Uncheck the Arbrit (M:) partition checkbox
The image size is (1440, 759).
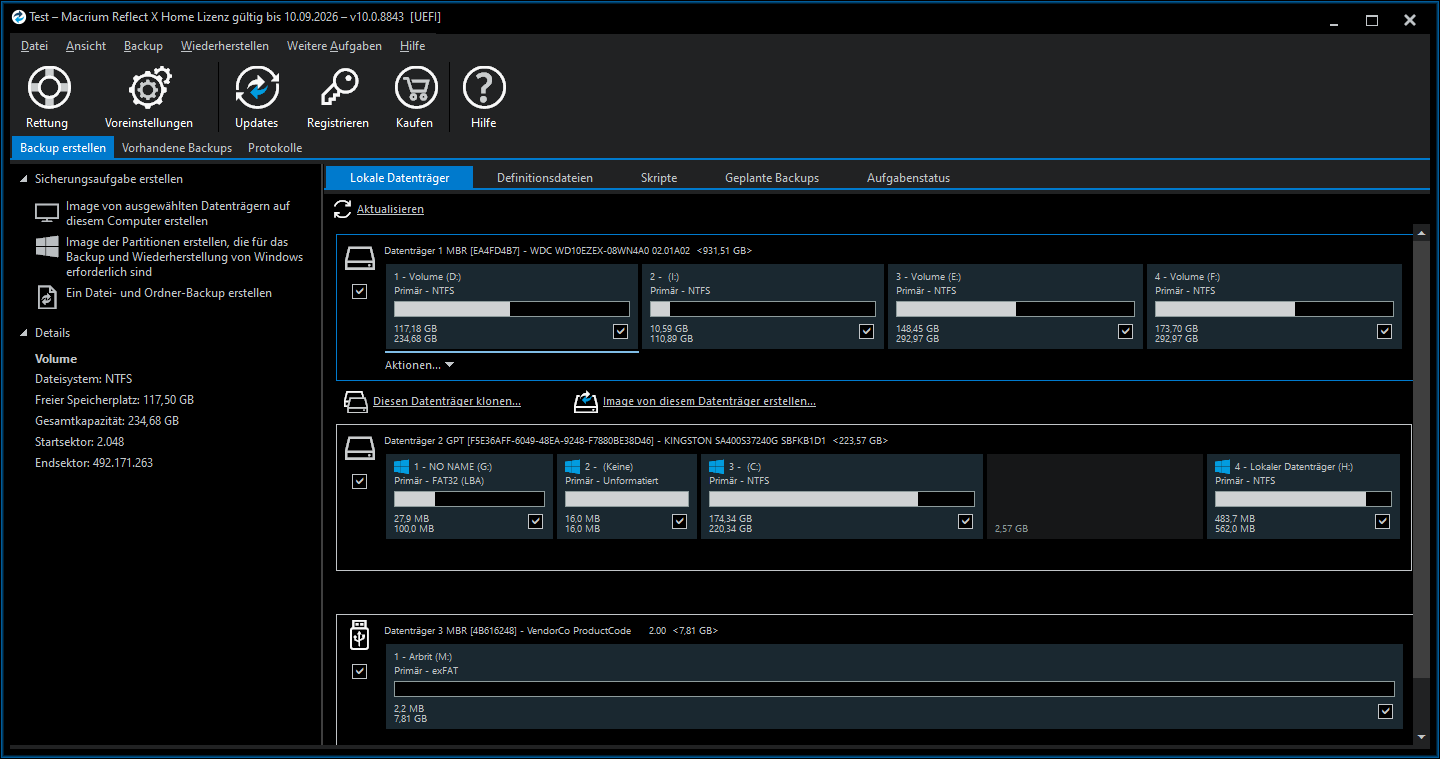click(1385, 711)
